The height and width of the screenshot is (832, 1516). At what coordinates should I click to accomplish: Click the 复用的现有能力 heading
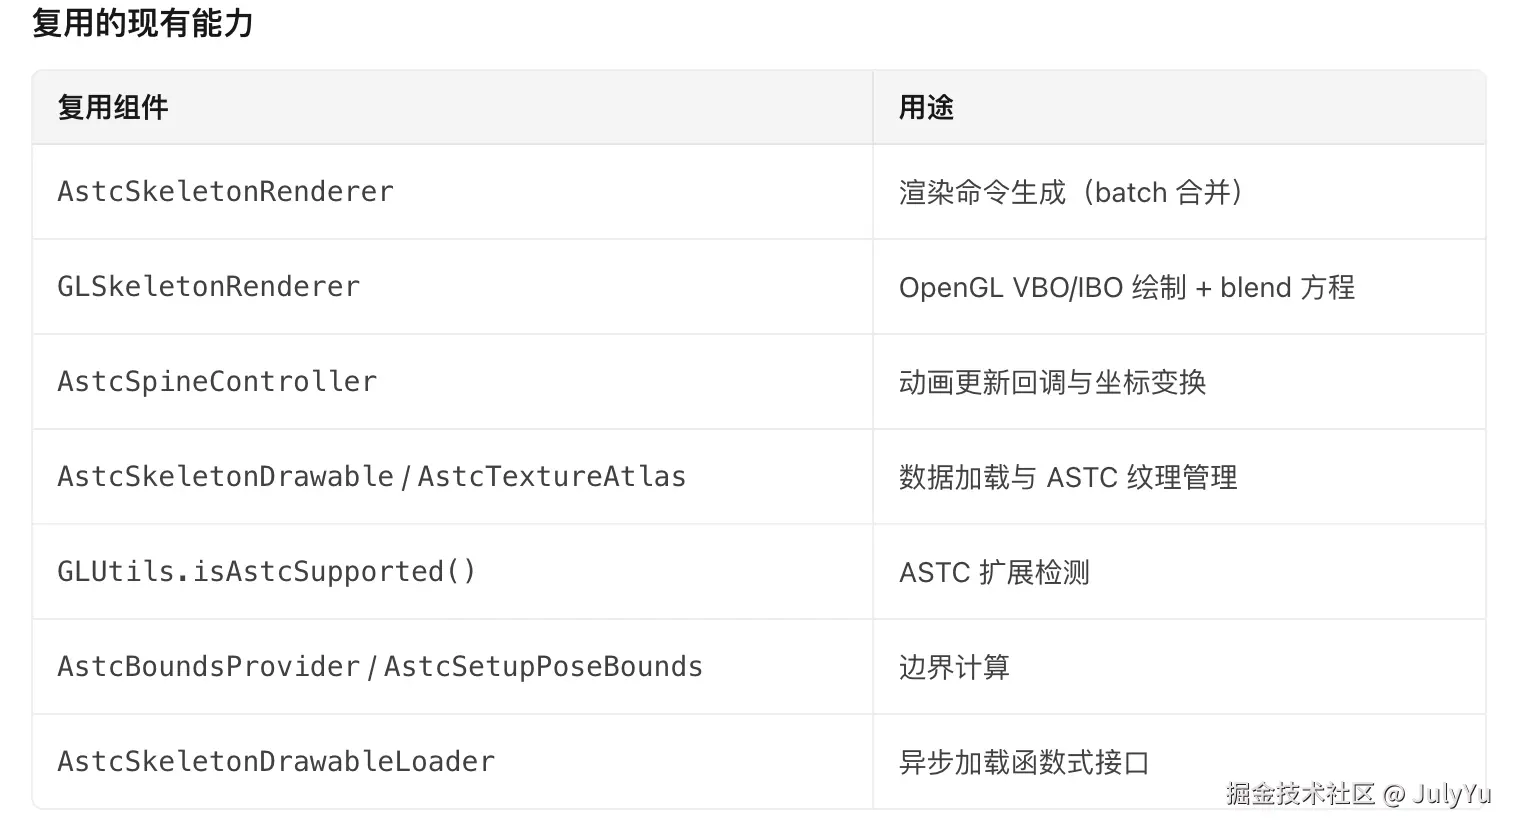coord(143,22)
